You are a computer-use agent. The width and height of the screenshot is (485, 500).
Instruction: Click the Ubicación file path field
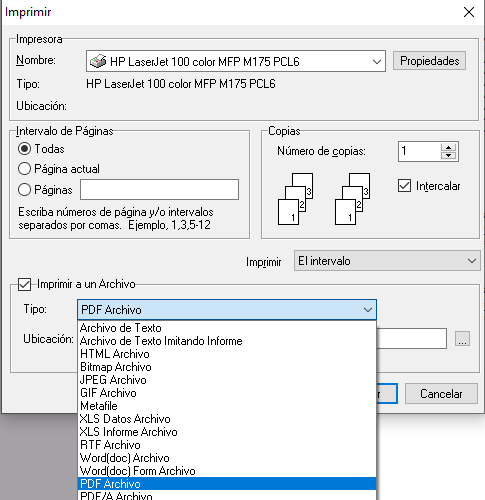412,339
